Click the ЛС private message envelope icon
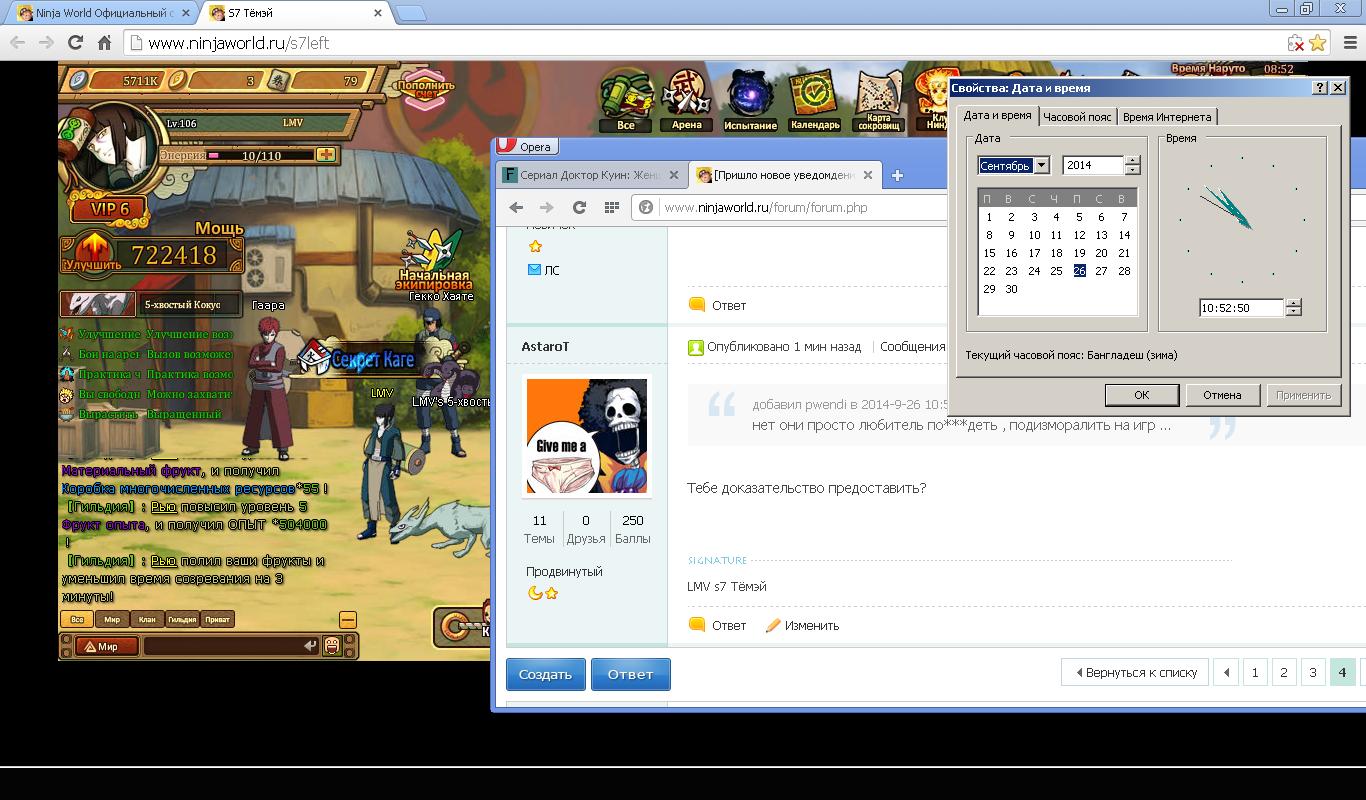Screen dimensions: 1366x800 (x=534, y=270)
